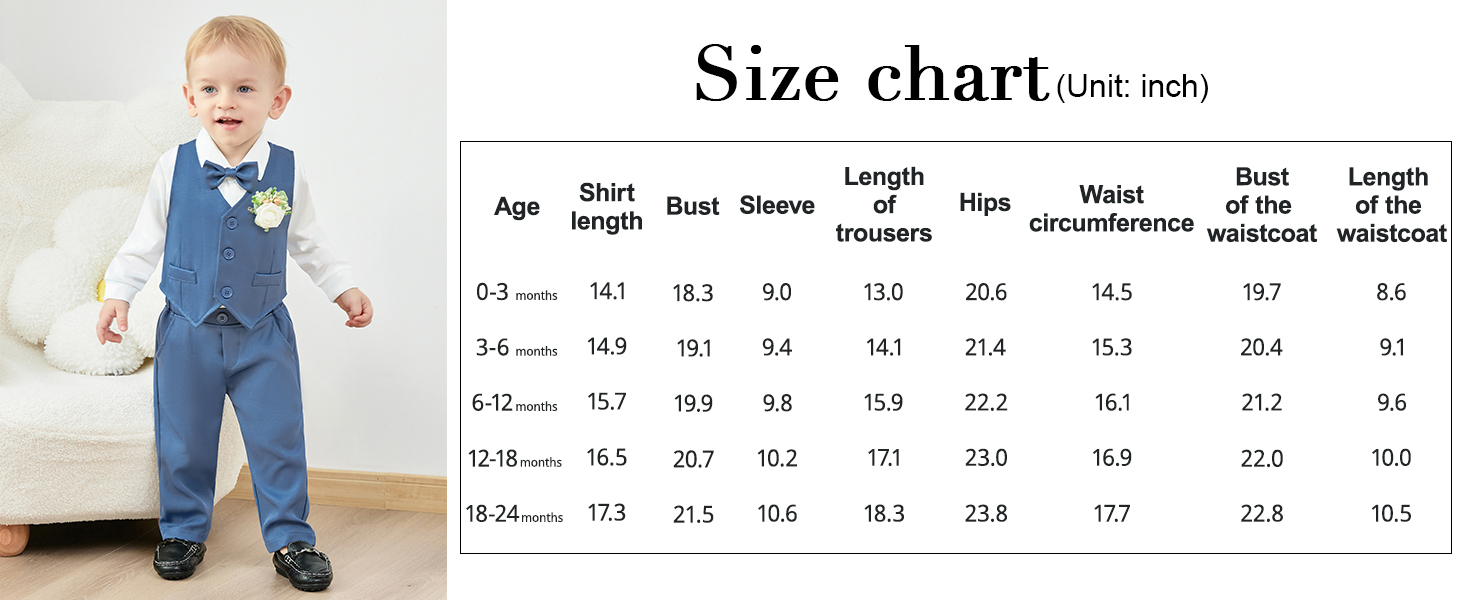The width and height of the screenshot is (1464, 600).
Task: Click the "Bust of the waistcoat" header
Action: [1262, 205]
